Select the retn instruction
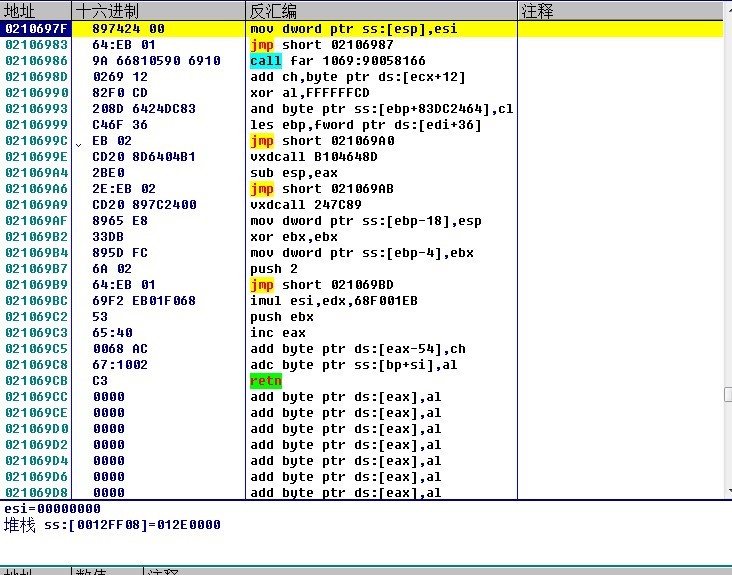This screenshot has width=732, height=575. 266,381
